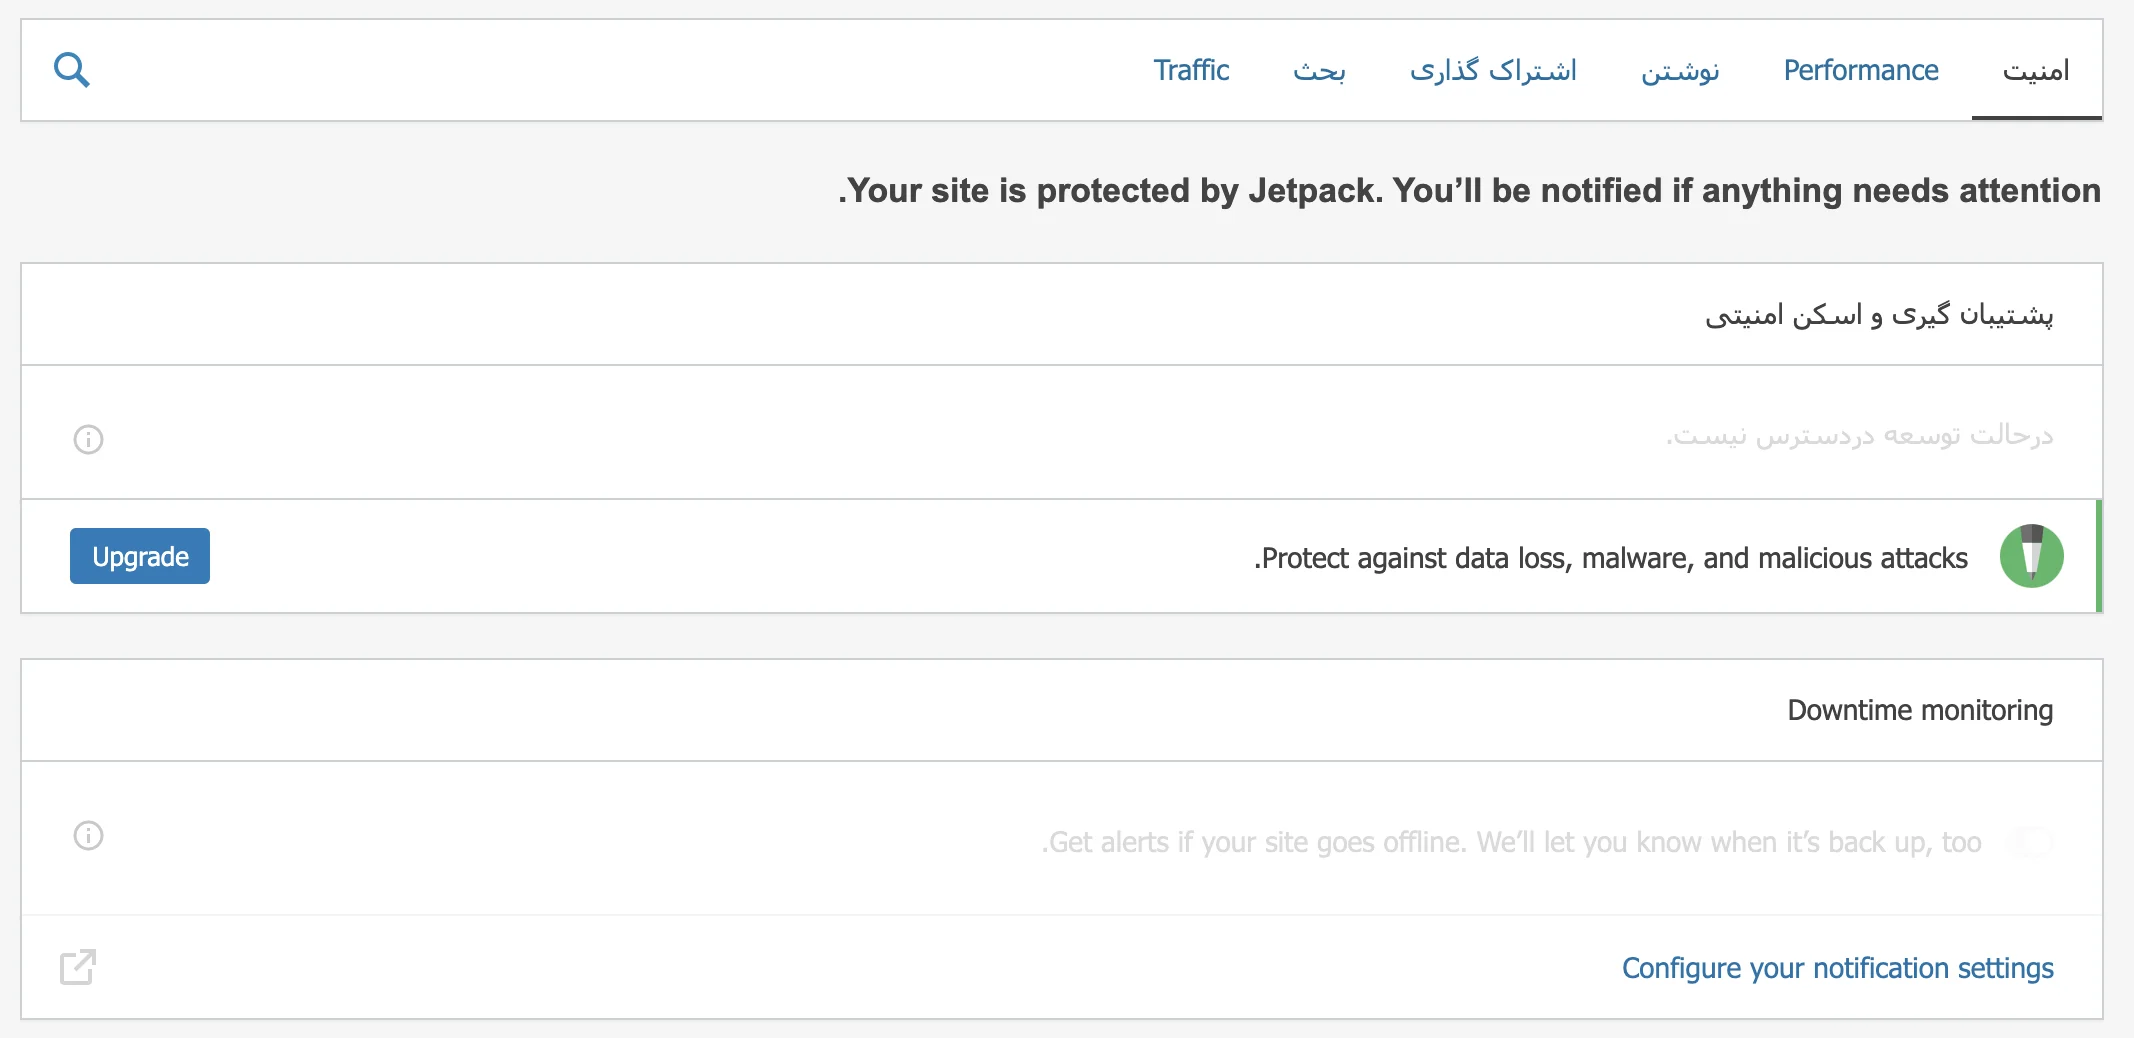Click info icon in the Downtime monitoring row
The width and height of the screenshot is (2134, 1038).
(x=89, y=835)
